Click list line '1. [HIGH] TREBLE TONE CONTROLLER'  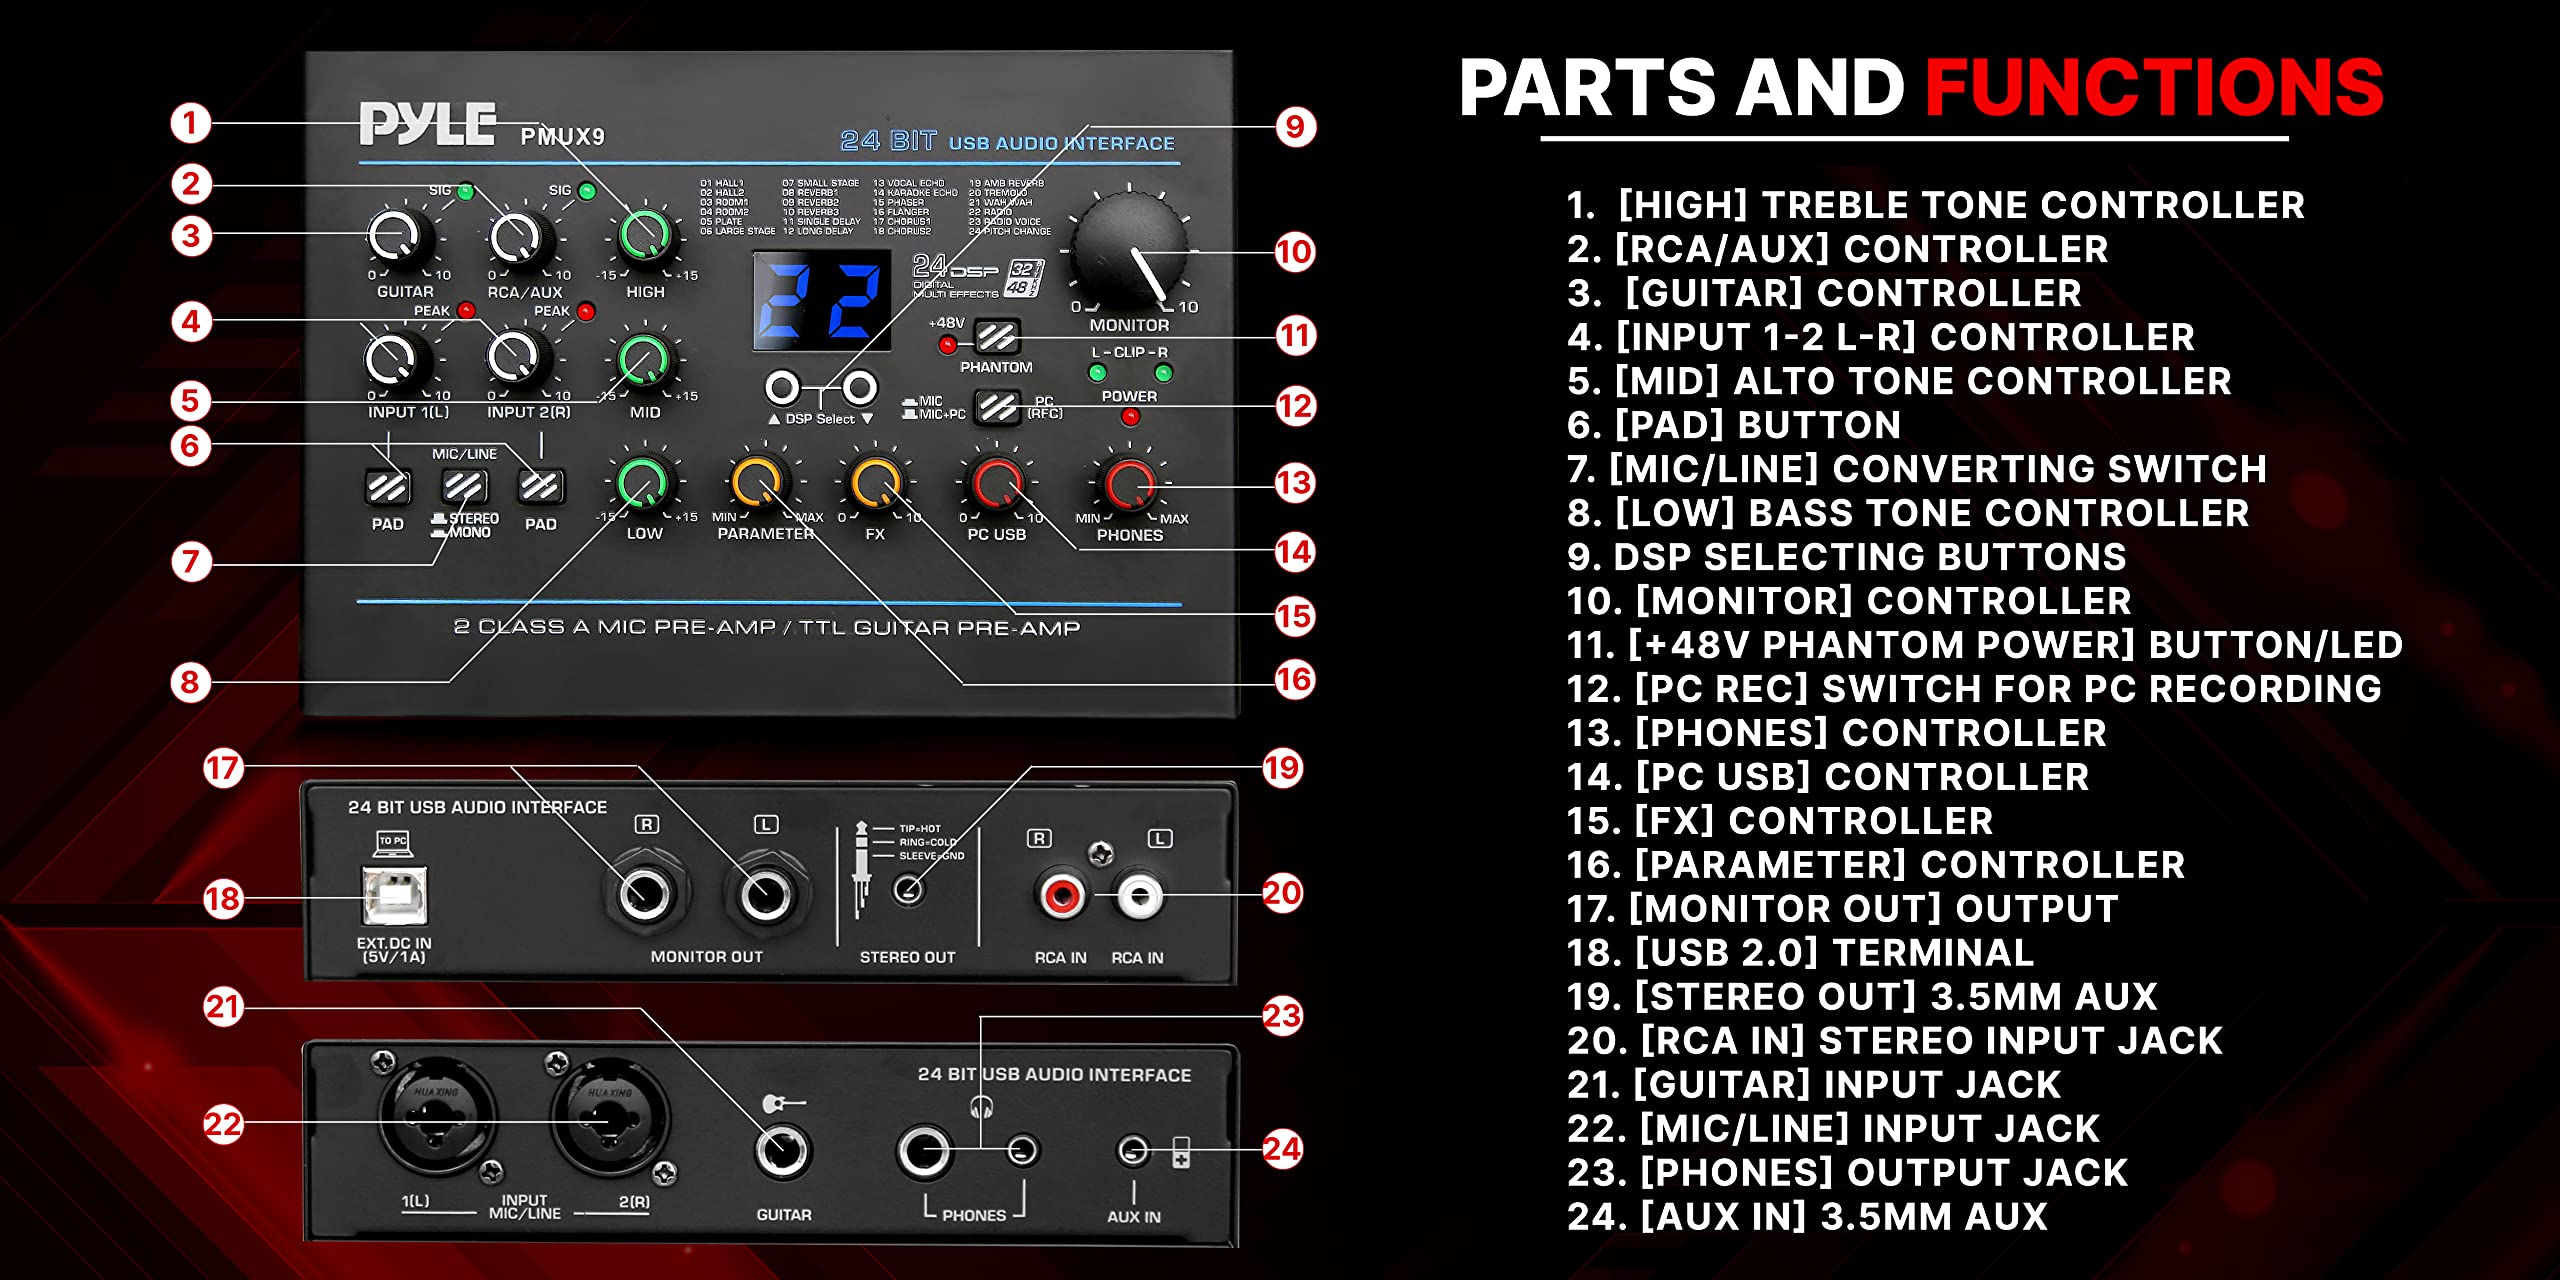tap(1936, 205)
